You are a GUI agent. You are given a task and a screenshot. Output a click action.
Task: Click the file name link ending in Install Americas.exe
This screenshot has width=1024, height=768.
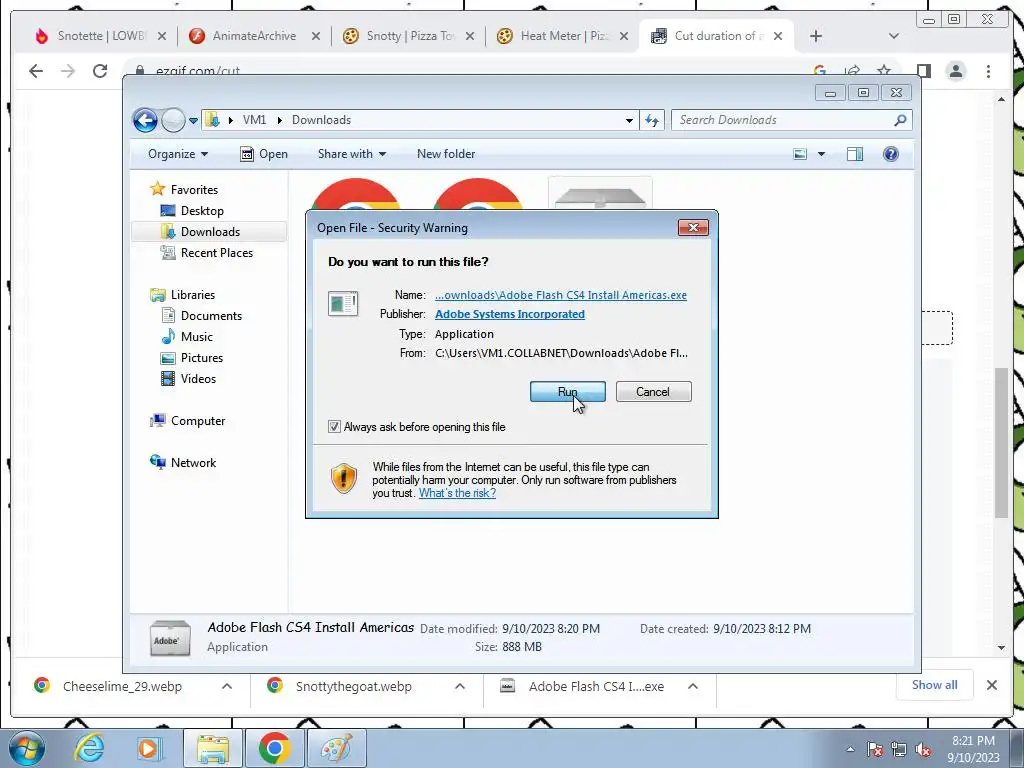coord(561,295)
